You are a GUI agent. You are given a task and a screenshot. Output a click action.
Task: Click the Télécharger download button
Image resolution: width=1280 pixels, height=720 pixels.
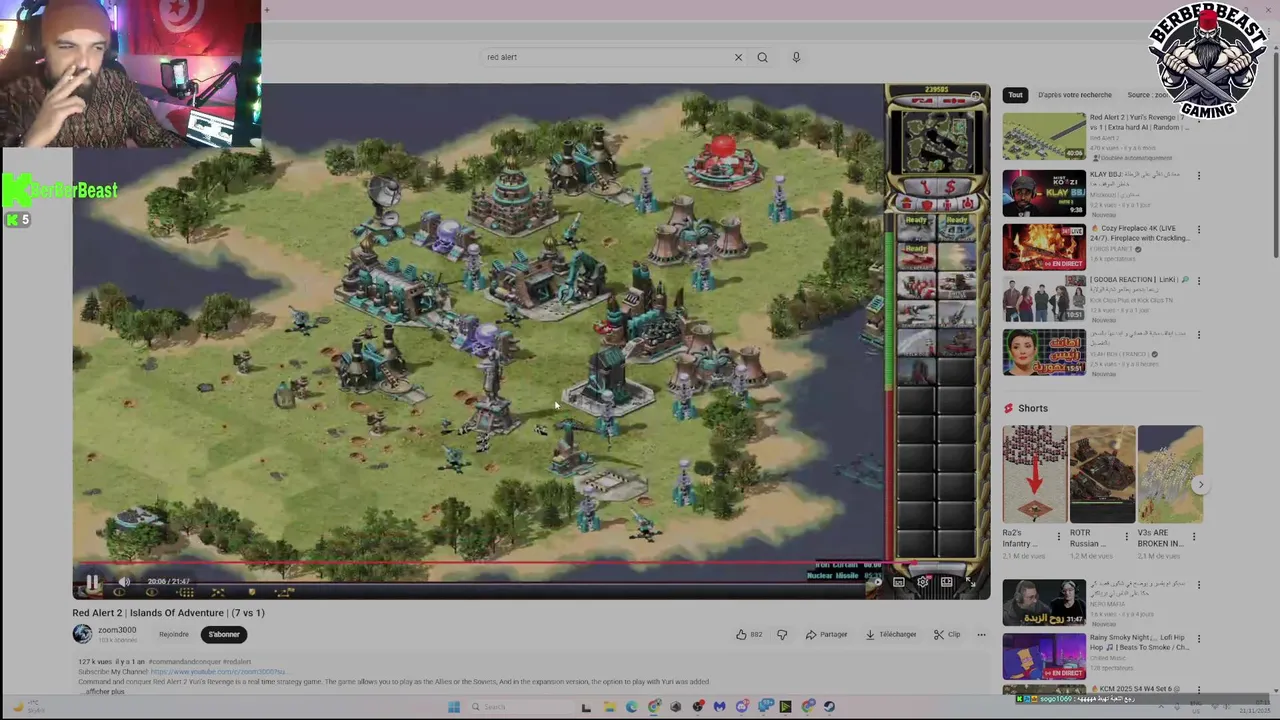point(891,634)
